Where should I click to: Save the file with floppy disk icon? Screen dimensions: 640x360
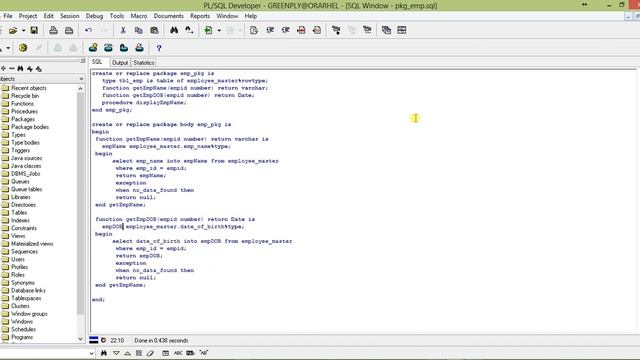pos(34,30)
